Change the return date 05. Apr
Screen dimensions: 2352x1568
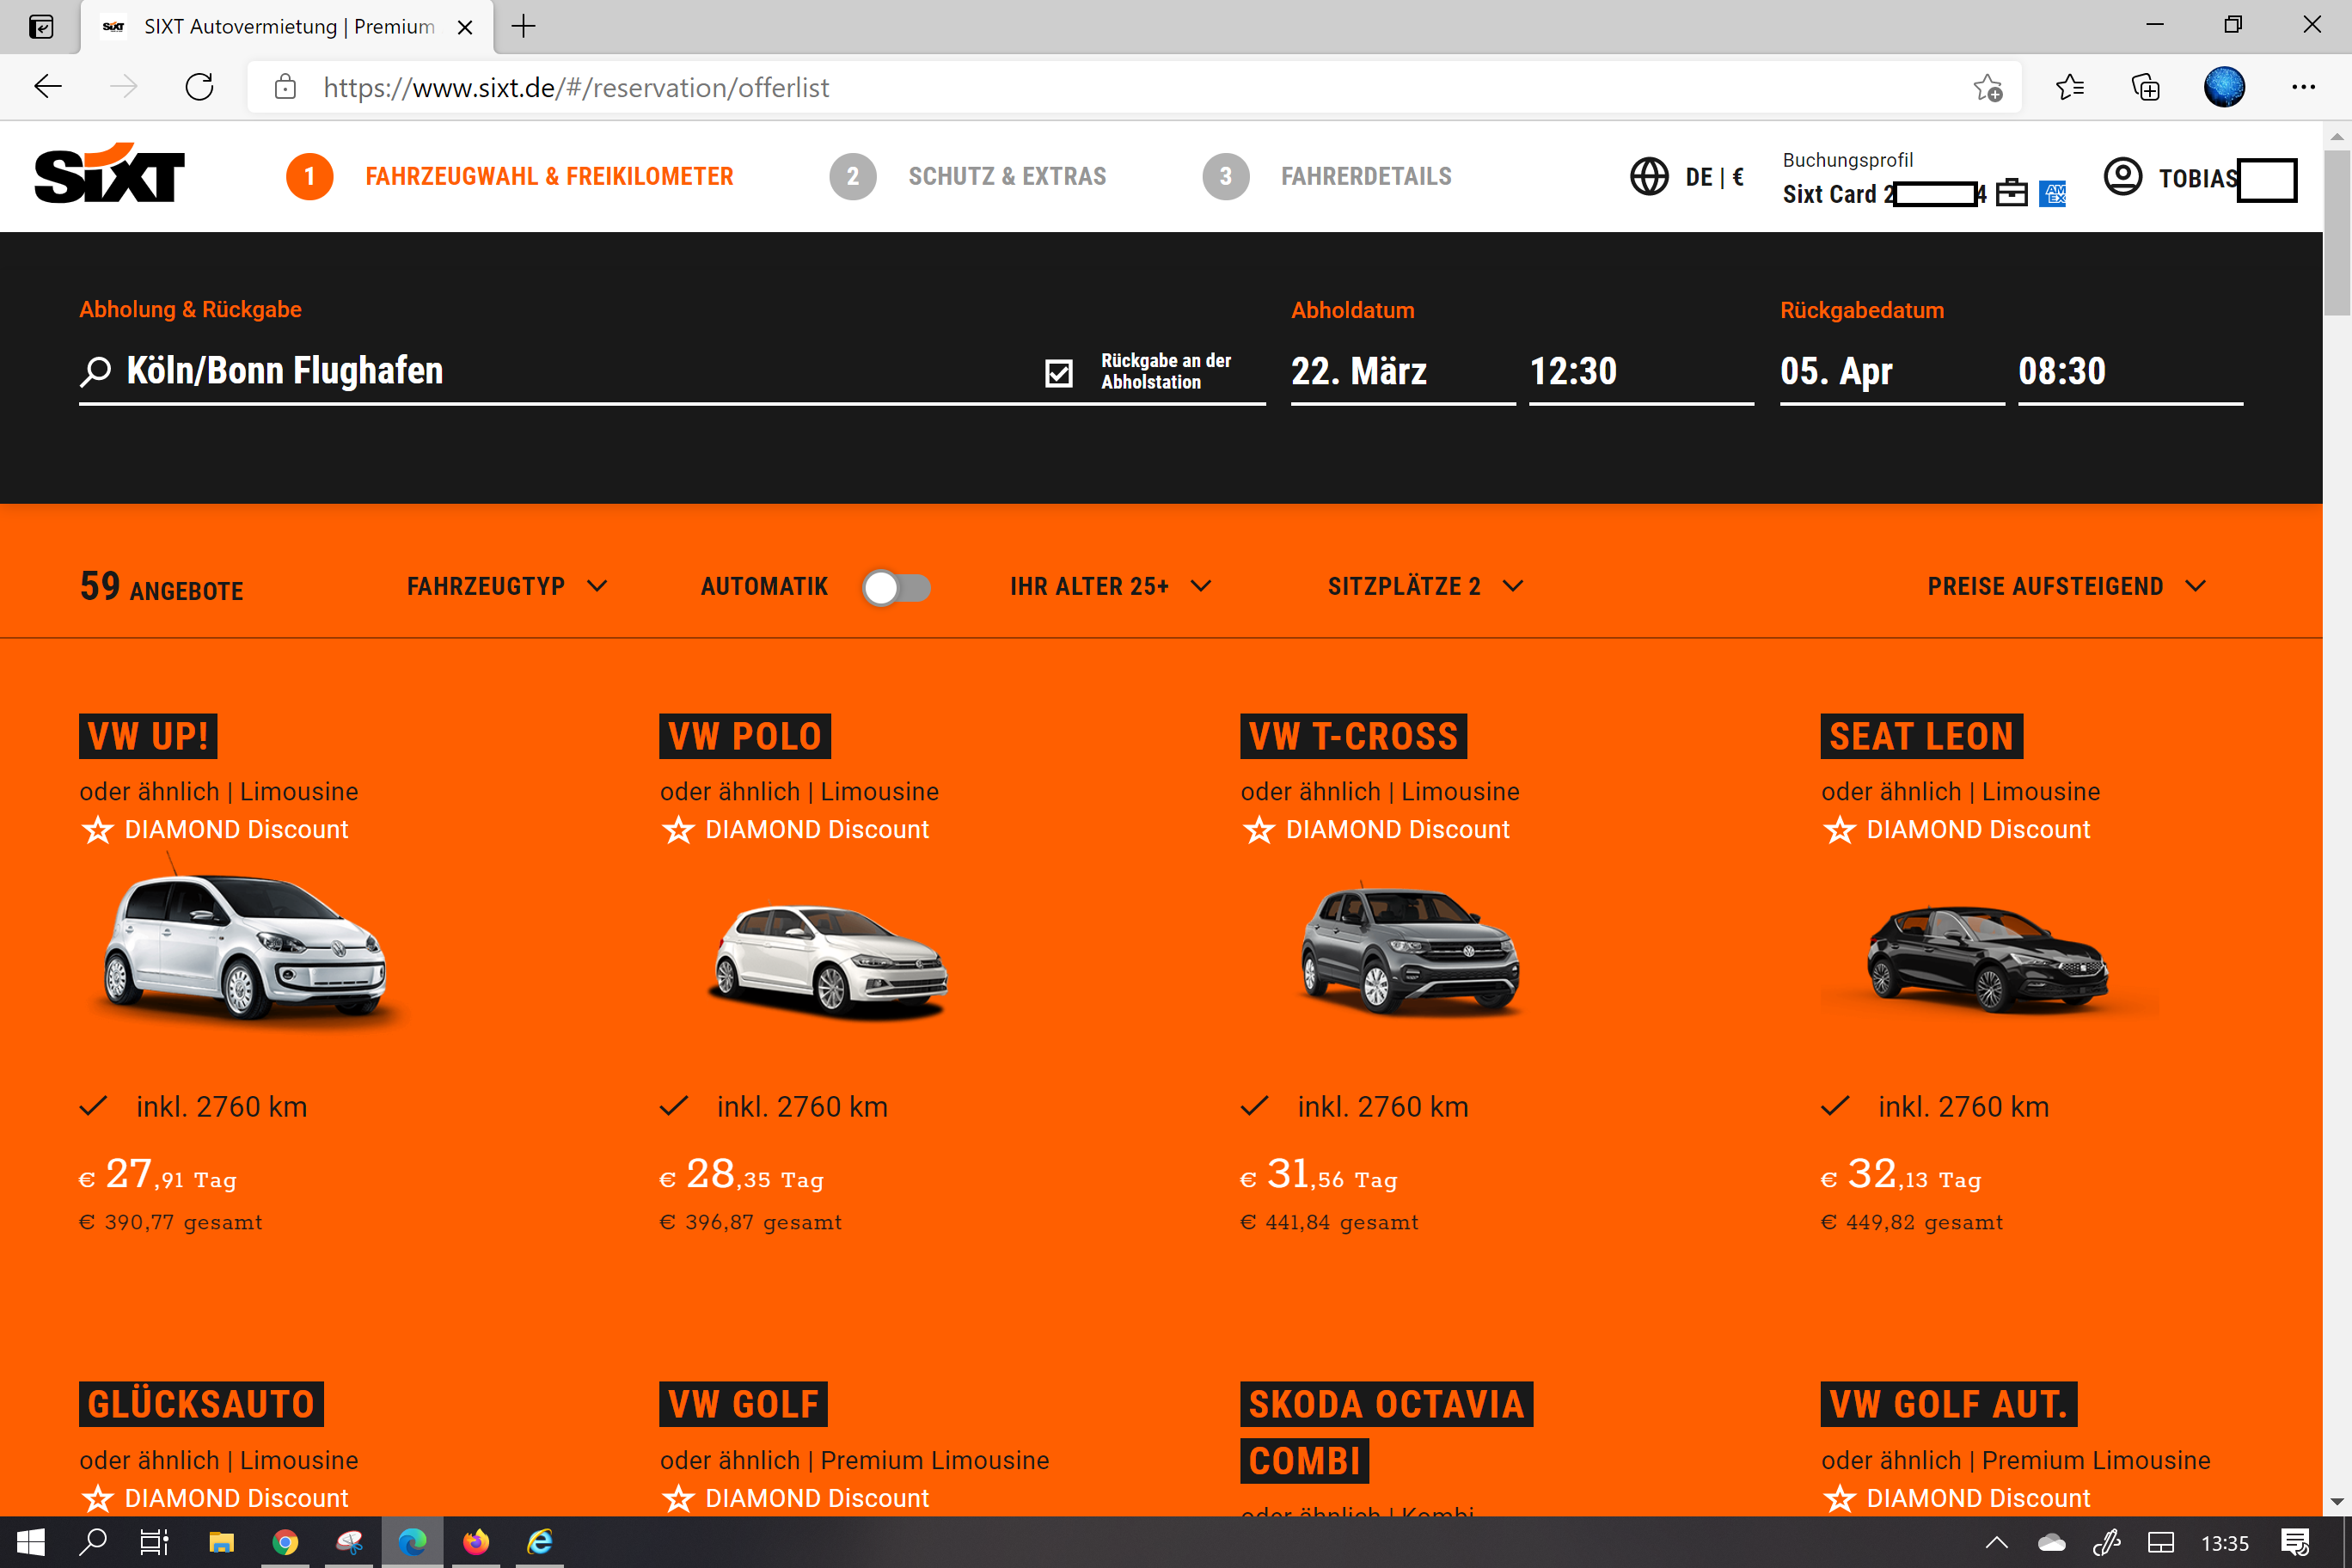(x=1892, y=372)
